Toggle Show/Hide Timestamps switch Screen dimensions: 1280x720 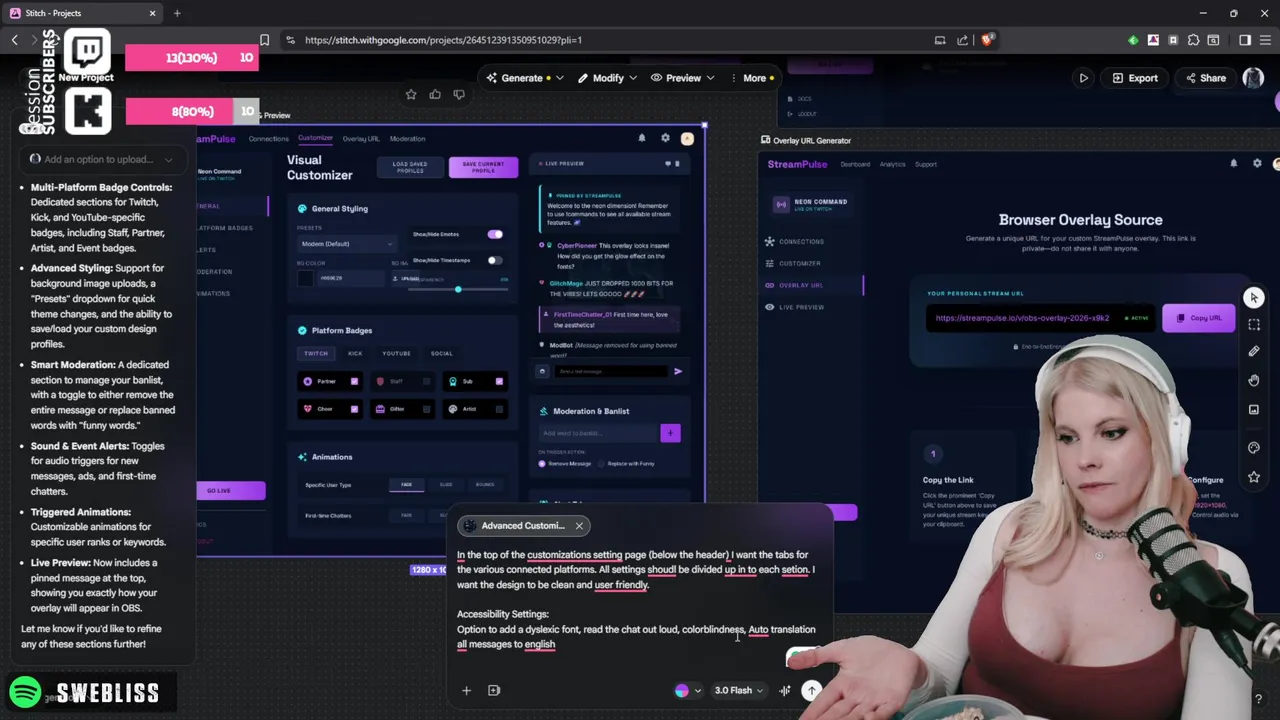pyautogui.click(x=495, y=260)
